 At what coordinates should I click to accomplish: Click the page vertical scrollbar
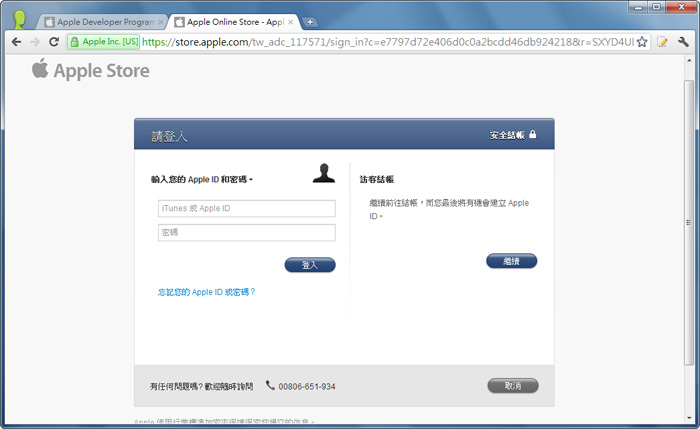tap(689, 222)
